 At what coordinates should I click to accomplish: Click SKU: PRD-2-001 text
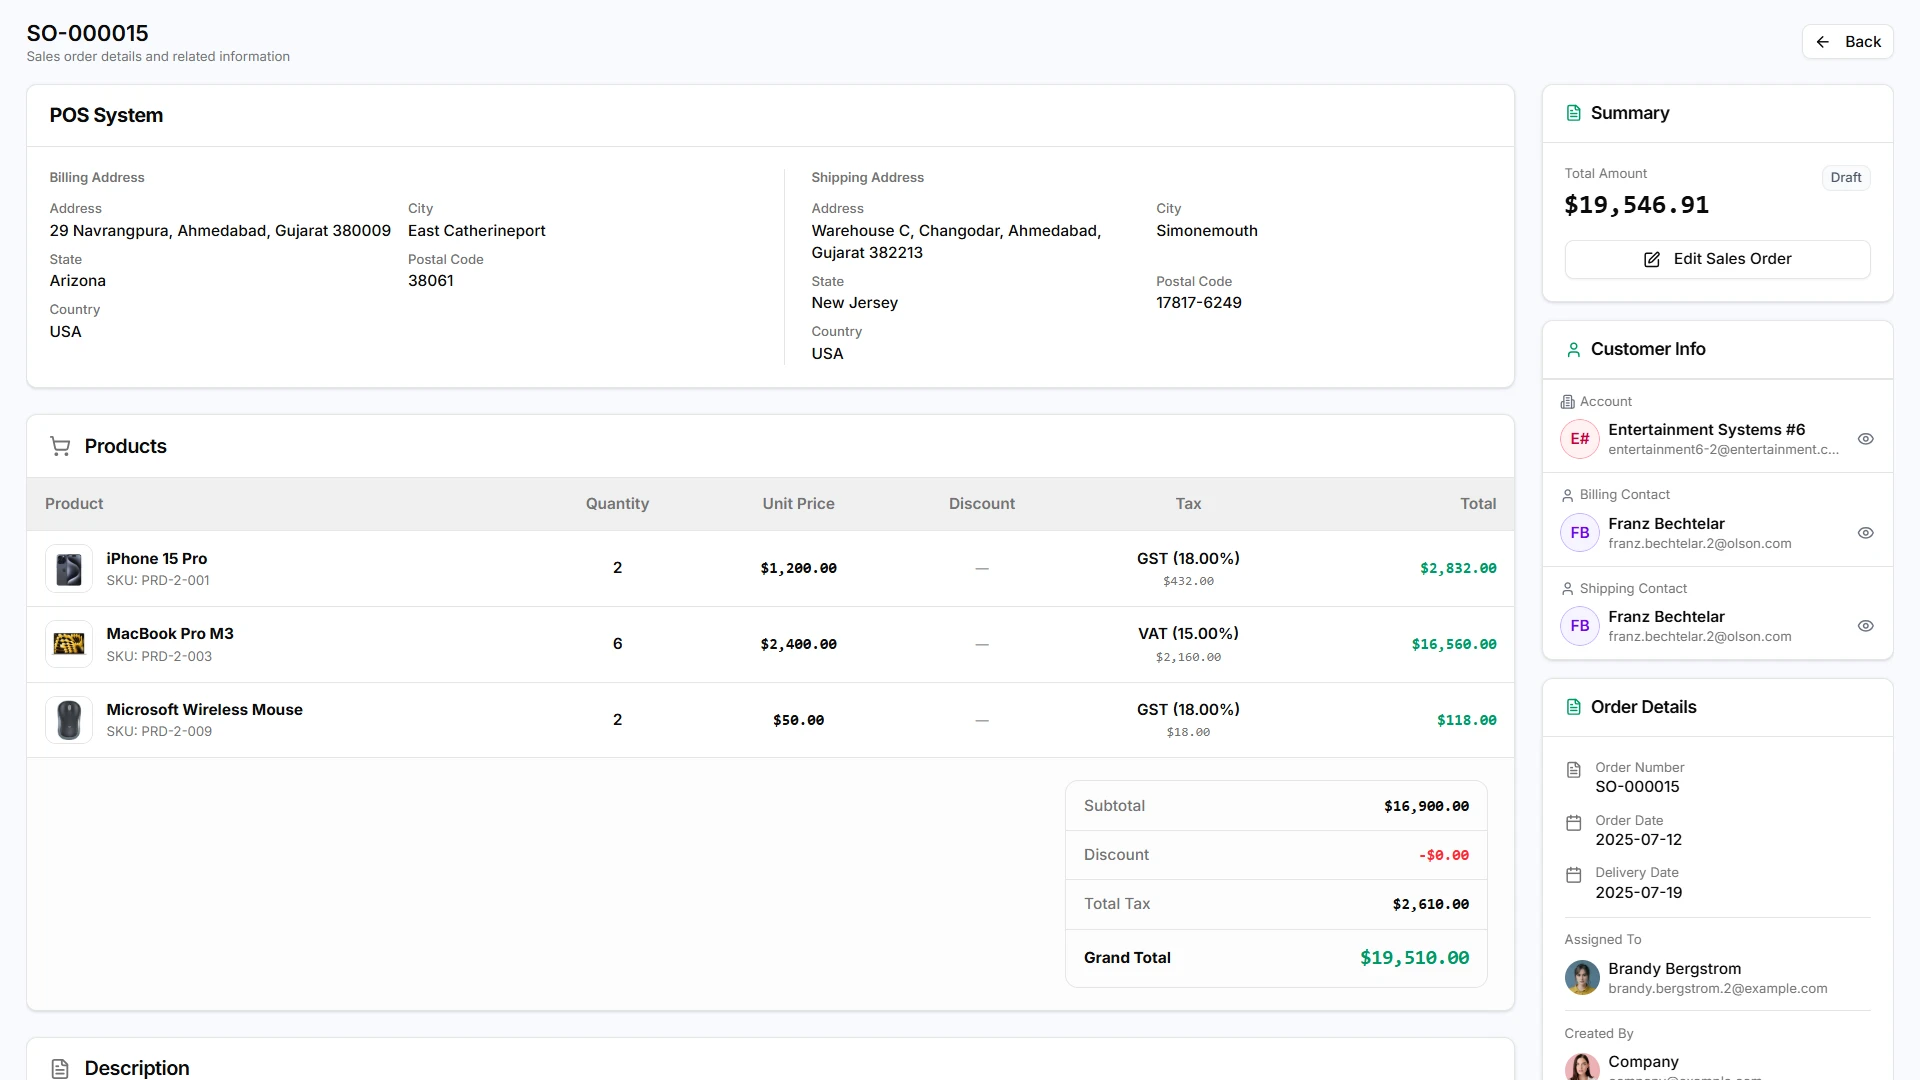point(158,581)
